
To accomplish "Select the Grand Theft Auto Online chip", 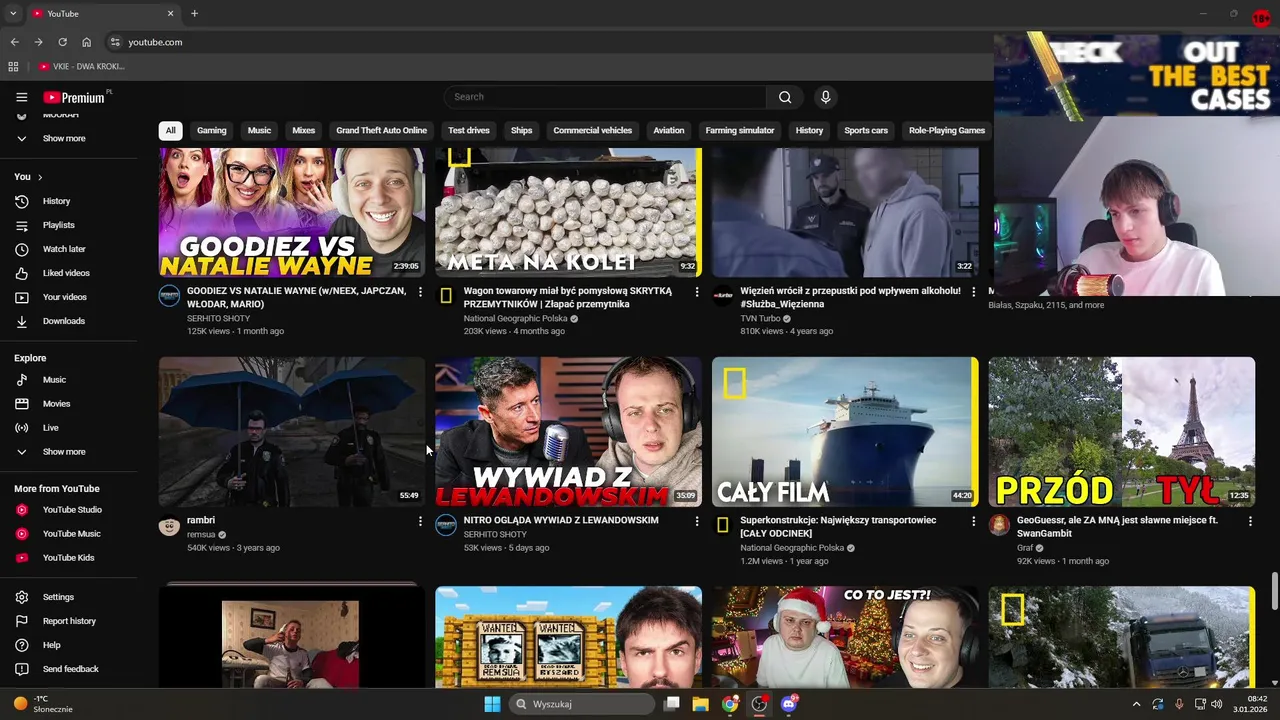I will pyautogui.click(x=381, y=130).
